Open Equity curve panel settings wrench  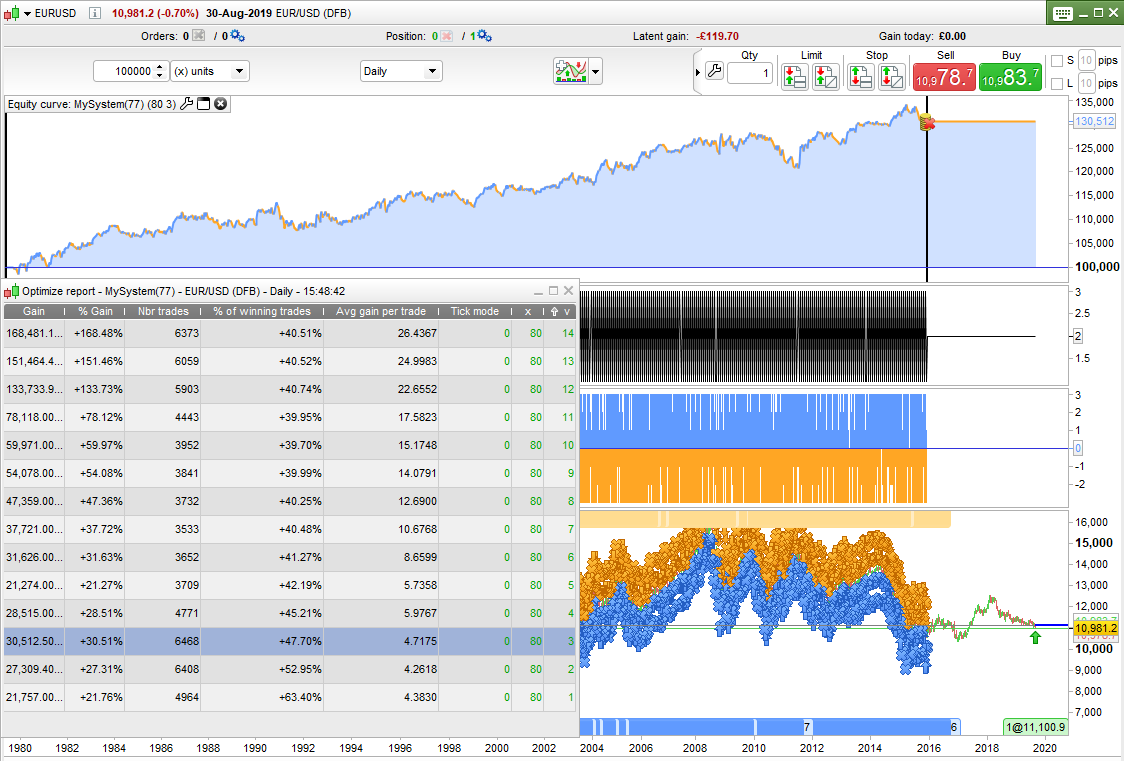click(186, 104)
